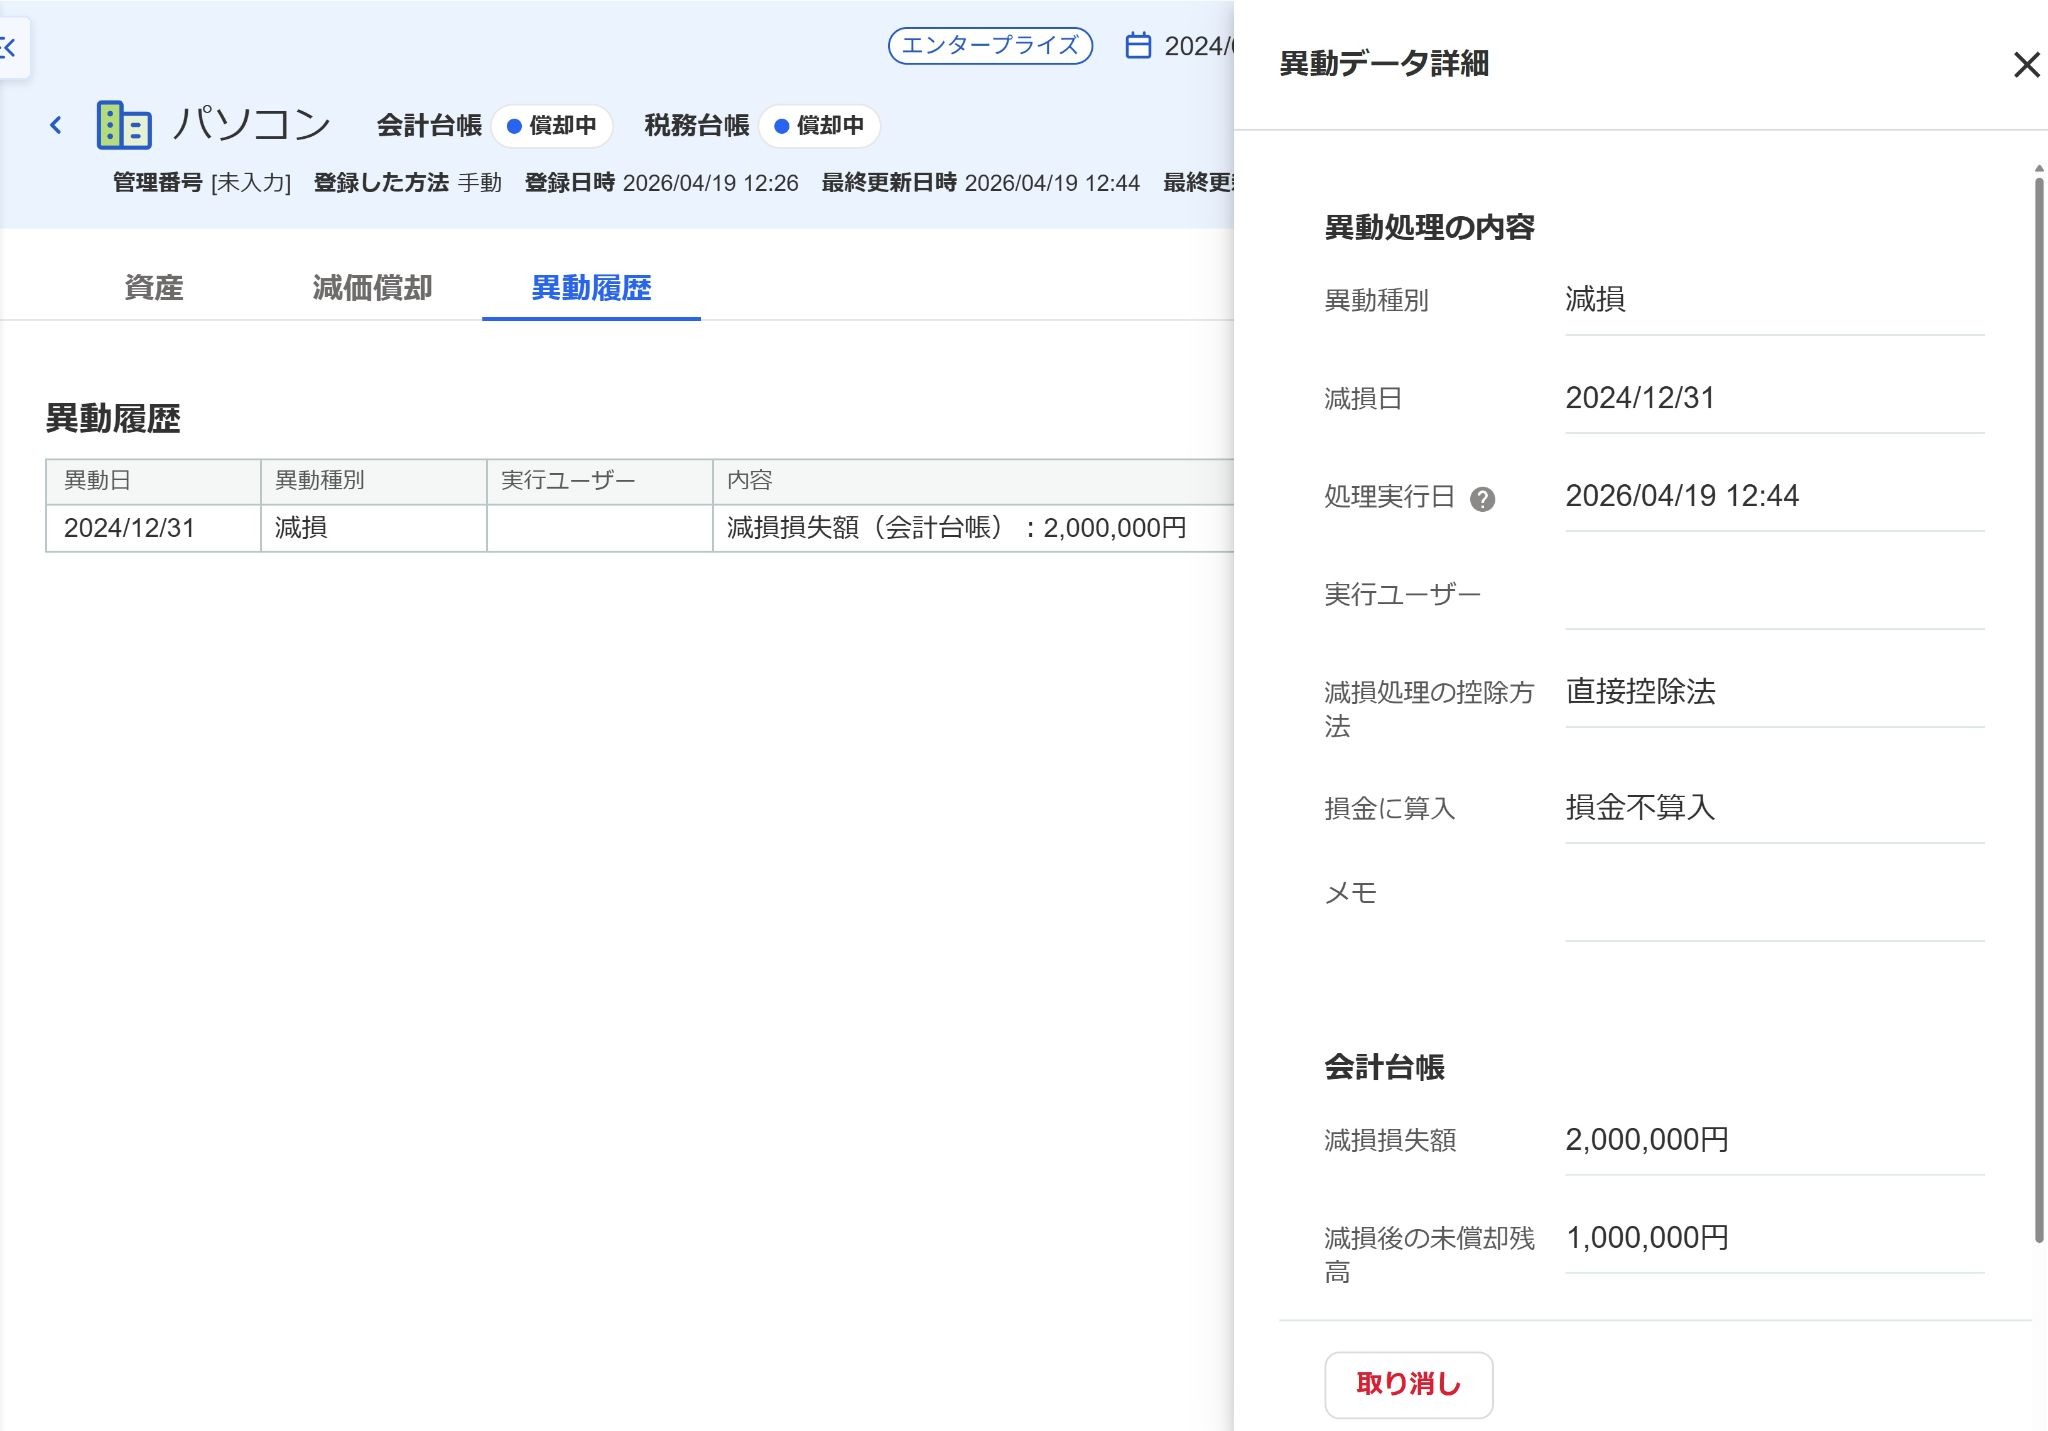This screenshot has height=1431, width=2048.
Task: Close the 異動データ詳細 panel
Action: [x=2026, y=65]
